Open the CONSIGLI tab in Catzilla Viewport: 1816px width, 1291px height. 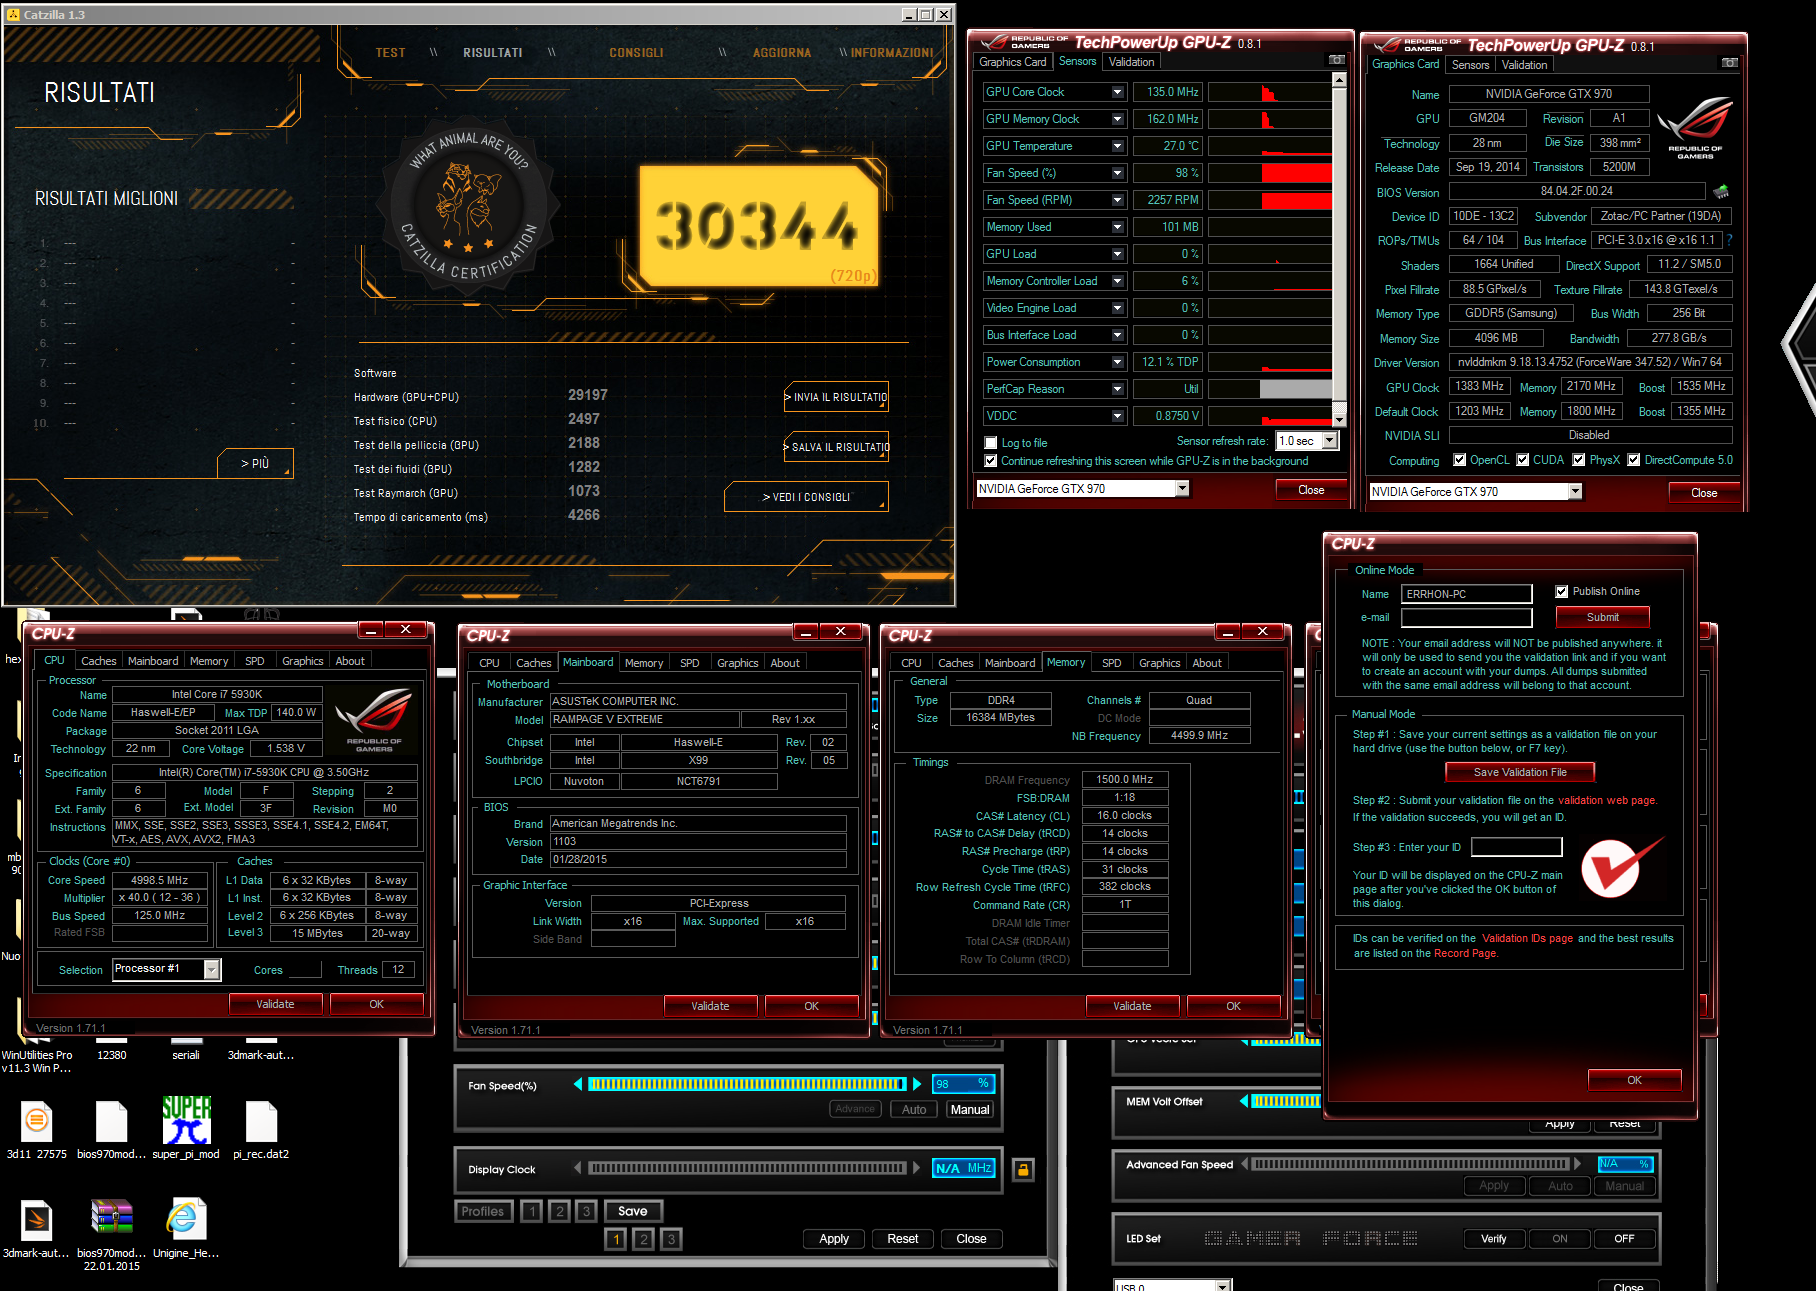(636, 53)
